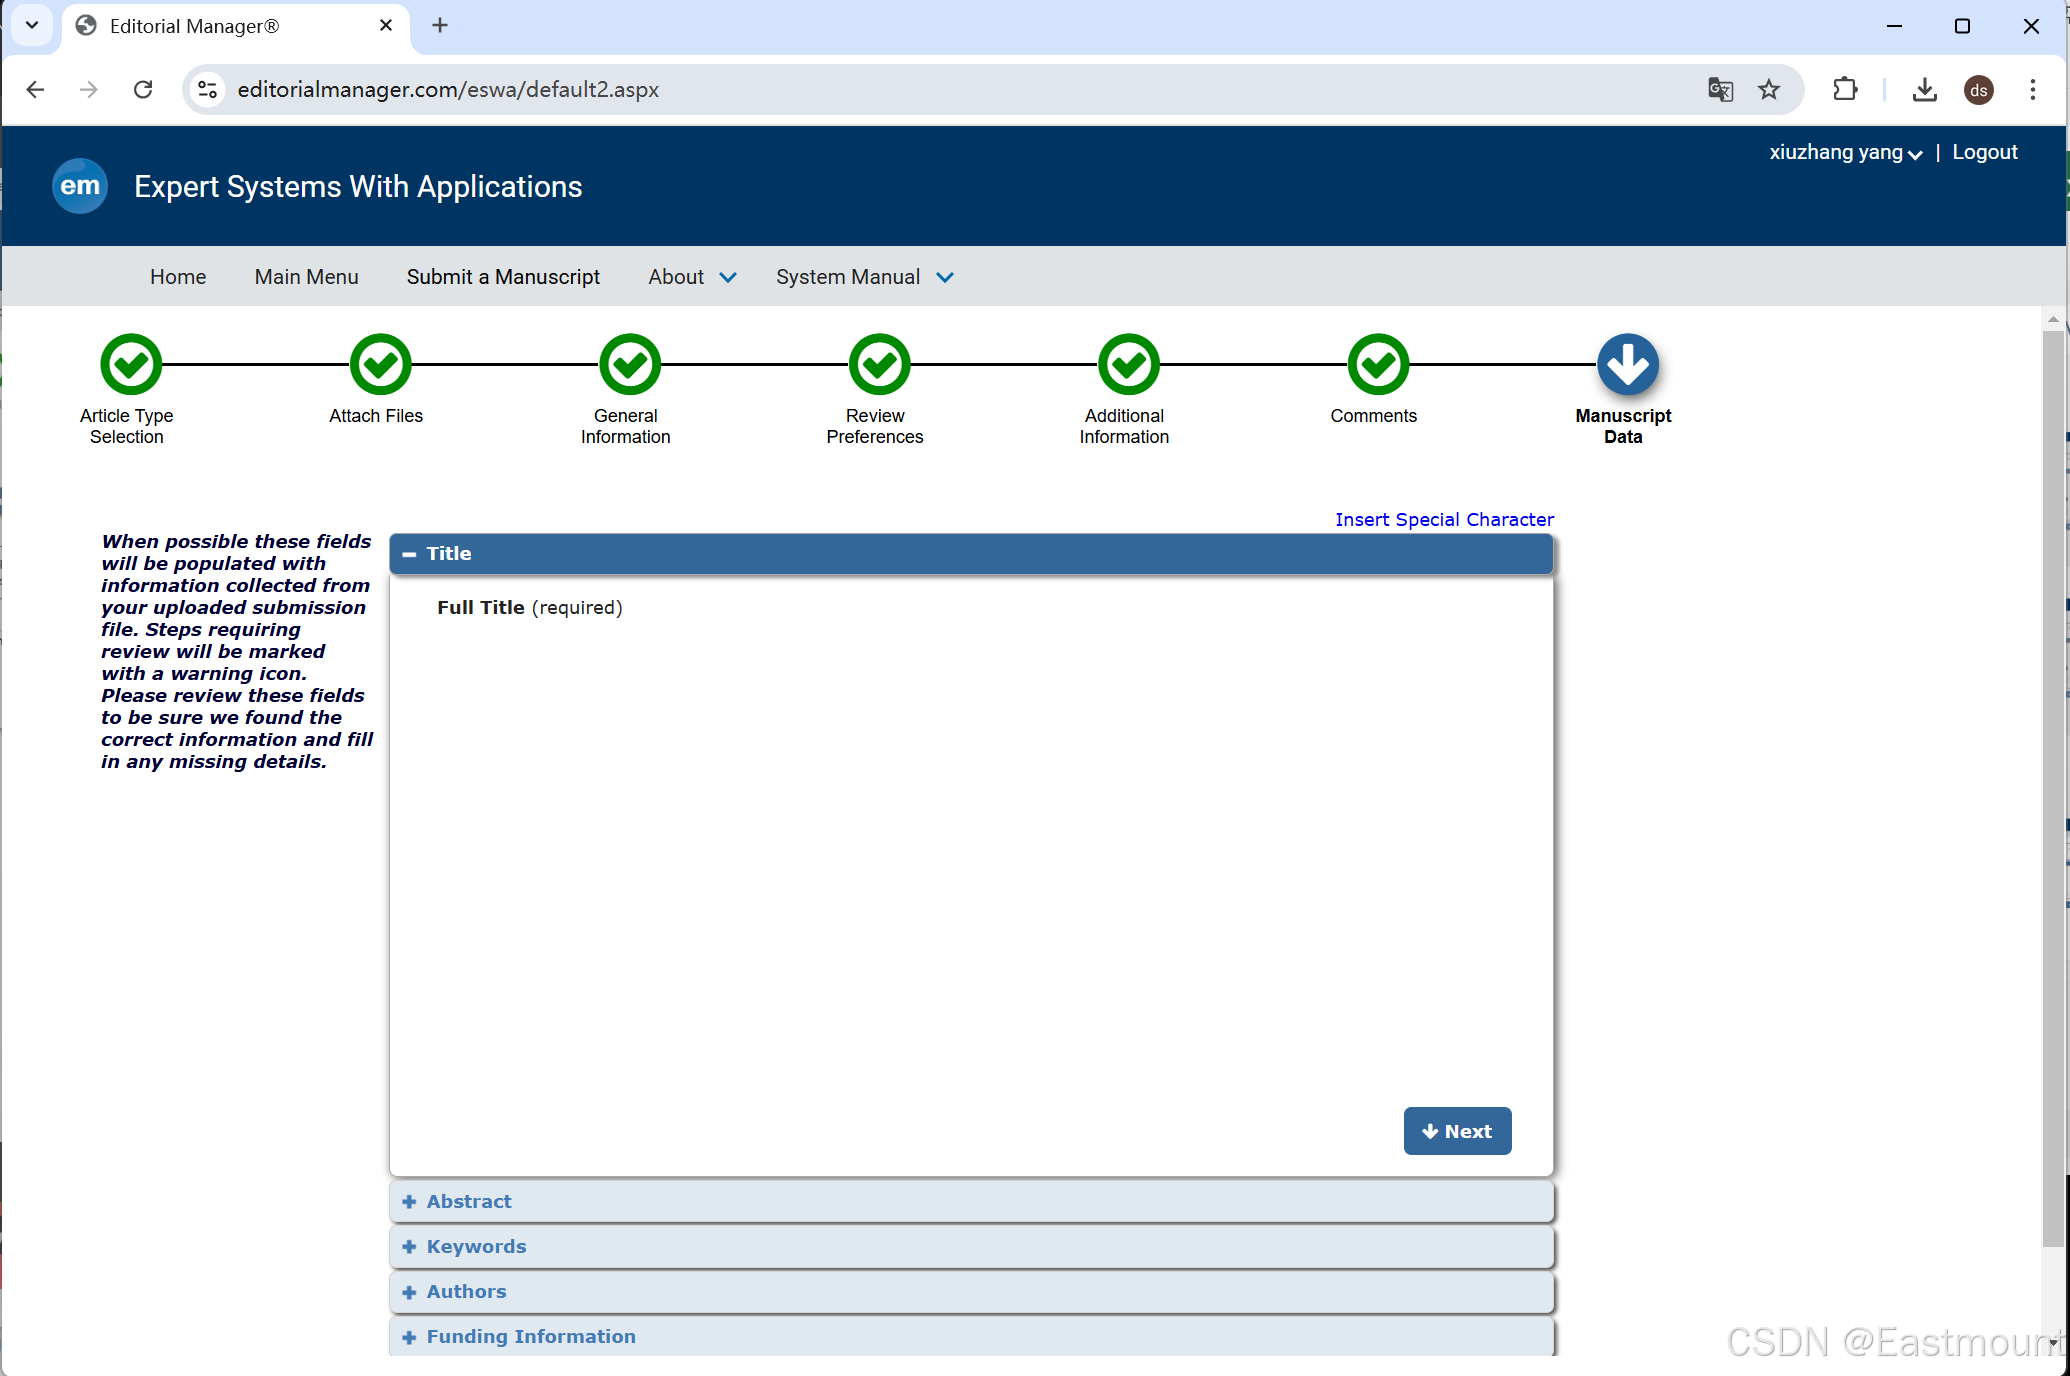Screen dimensions: 2070x1376
Task: Click the Attach Files step checkmark icon
Action: pos(380,365)
